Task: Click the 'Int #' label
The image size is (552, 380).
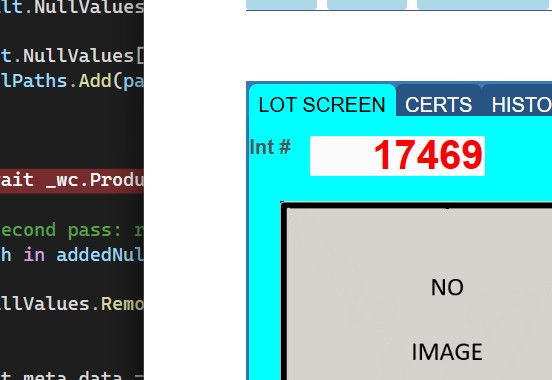Action: tap(270, 147)
